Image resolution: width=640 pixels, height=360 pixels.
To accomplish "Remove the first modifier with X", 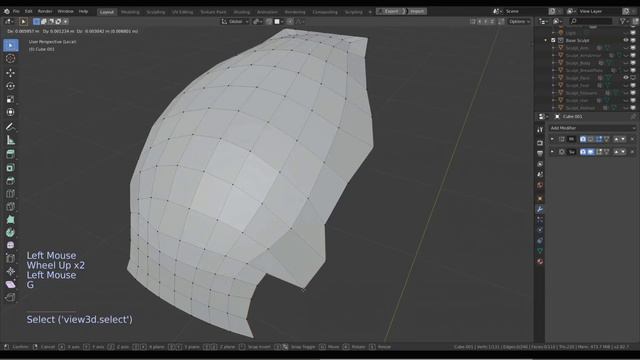I will [632, 139].
